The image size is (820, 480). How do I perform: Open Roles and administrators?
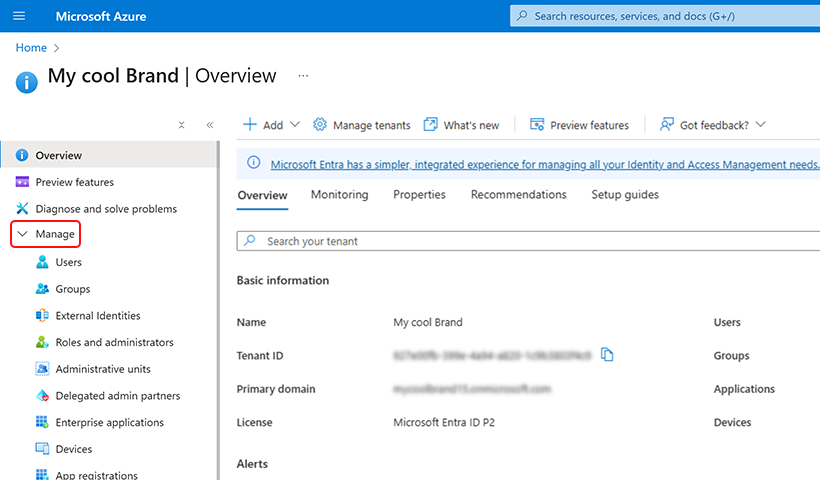click(x=115, y=342)
